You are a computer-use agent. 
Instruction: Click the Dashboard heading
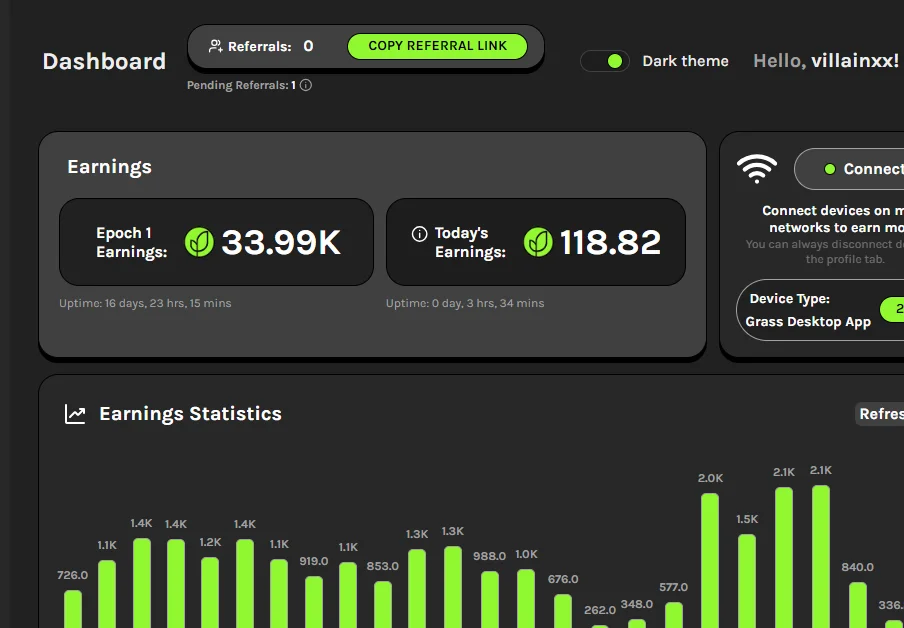coord(104,61)
